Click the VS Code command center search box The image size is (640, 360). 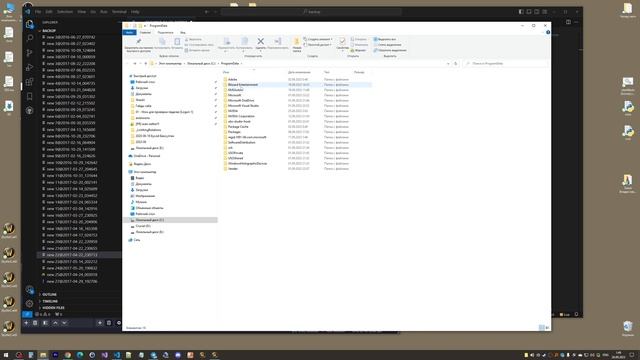click(x=311, y=12)
